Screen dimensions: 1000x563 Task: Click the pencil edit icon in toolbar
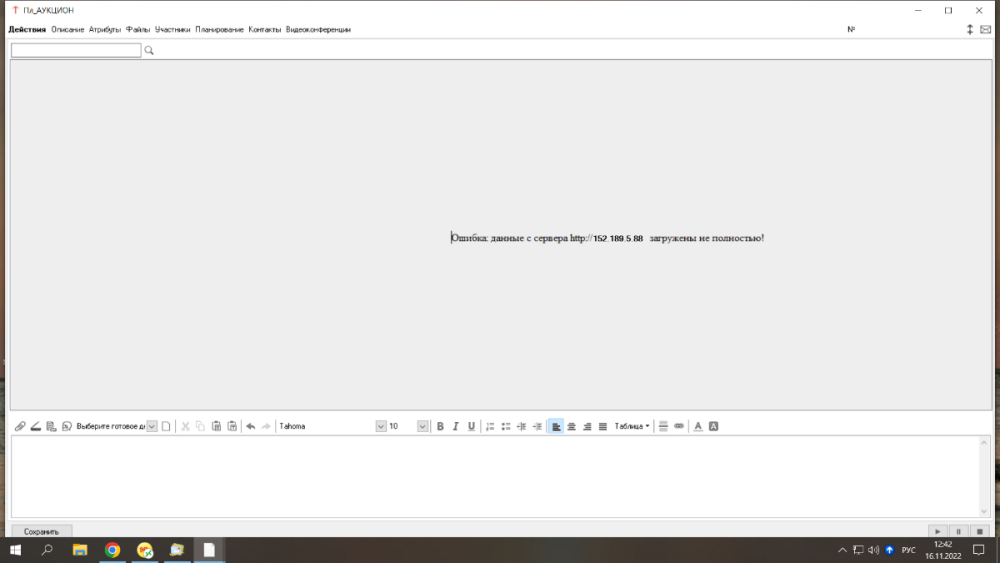(36, 426)
